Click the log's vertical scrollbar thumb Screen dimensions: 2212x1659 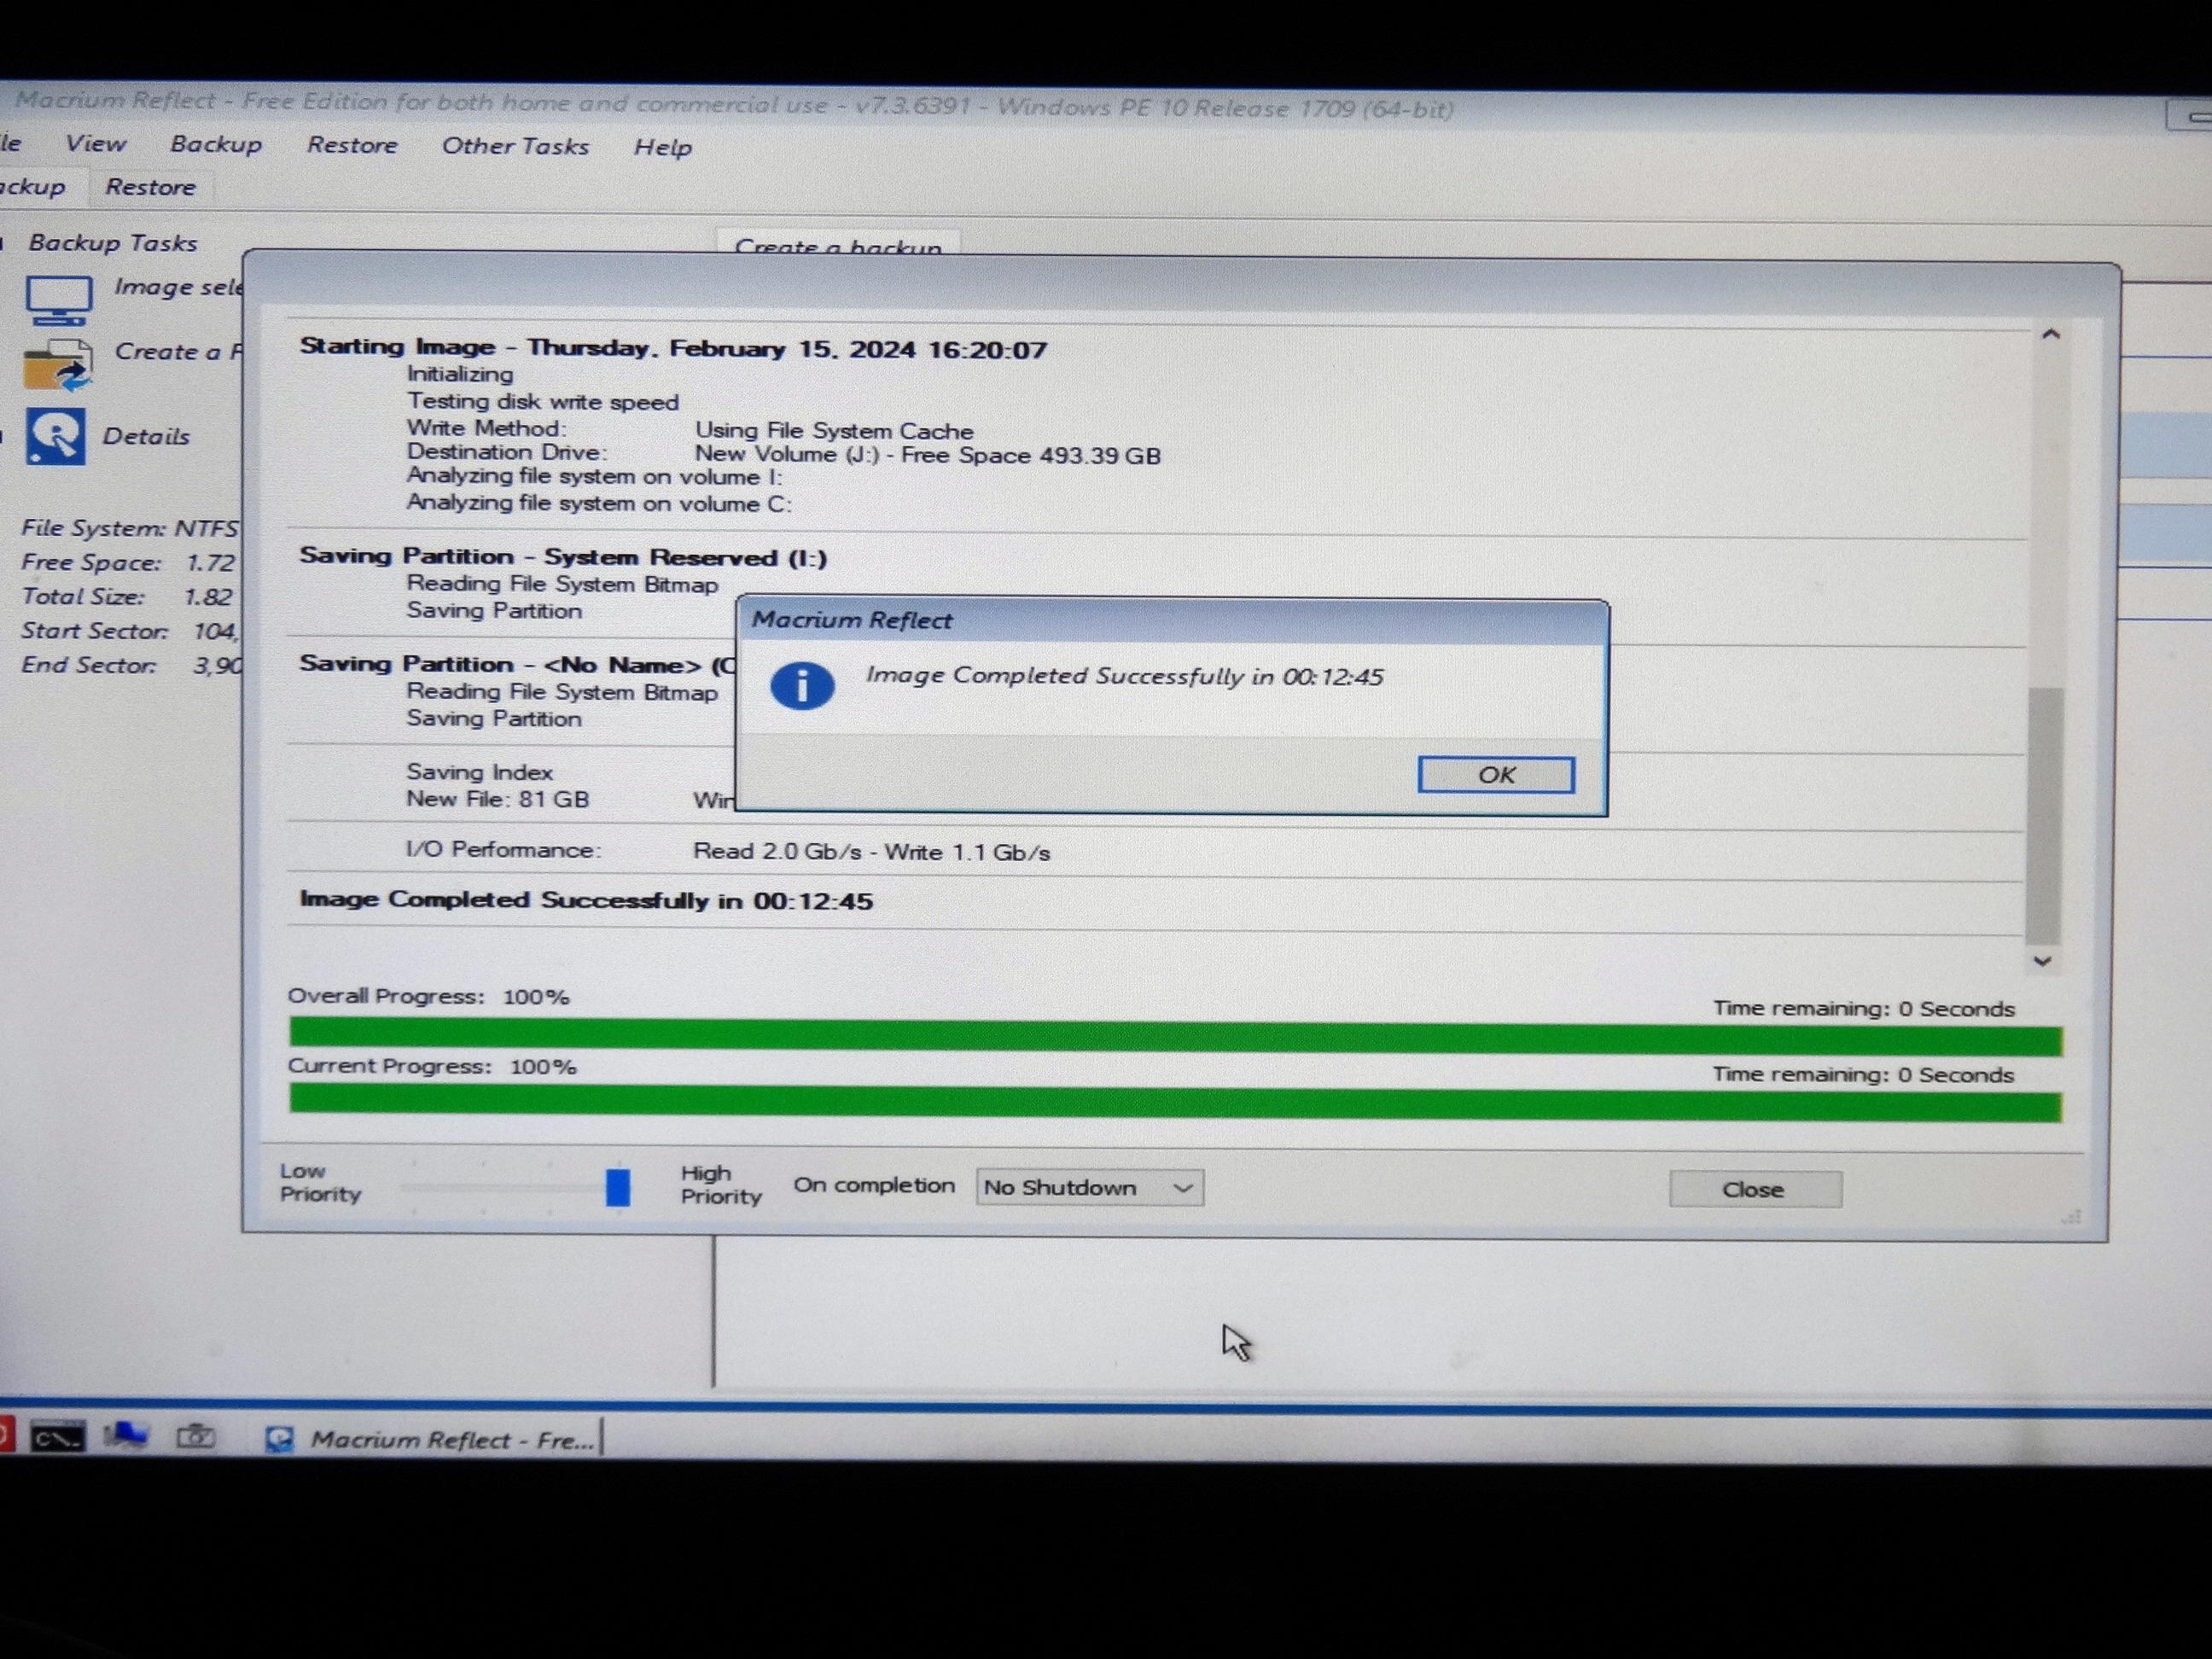(2044, 815)
